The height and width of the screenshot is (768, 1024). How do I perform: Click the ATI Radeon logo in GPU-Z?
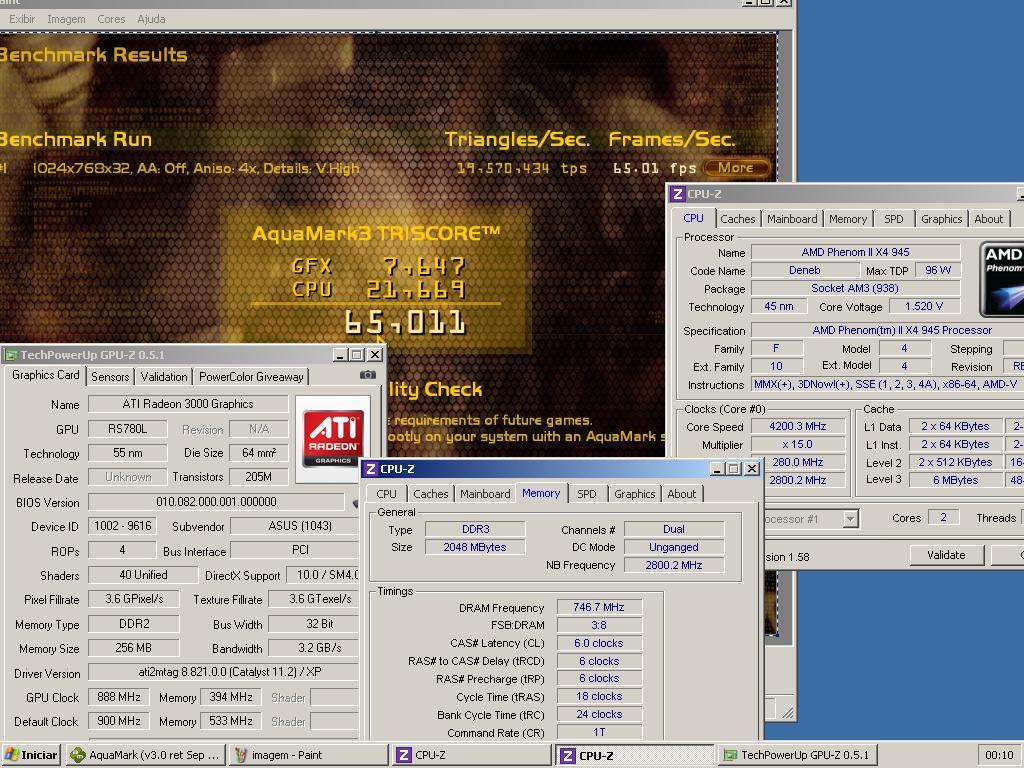pyautogui.click(x=333, y=438)
